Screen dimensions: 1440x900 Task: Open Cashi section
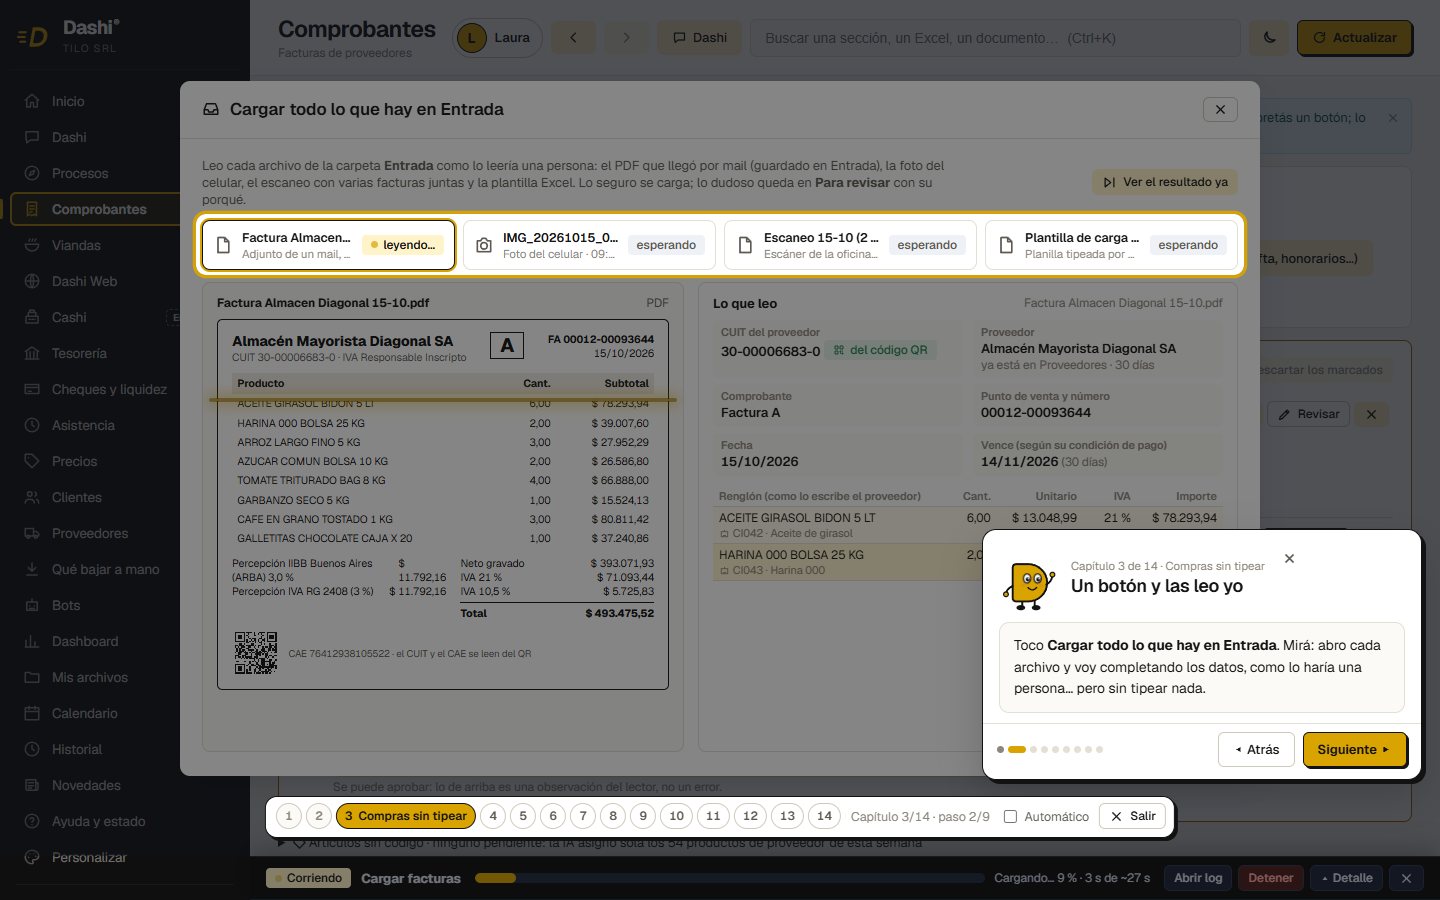point(69,317)
